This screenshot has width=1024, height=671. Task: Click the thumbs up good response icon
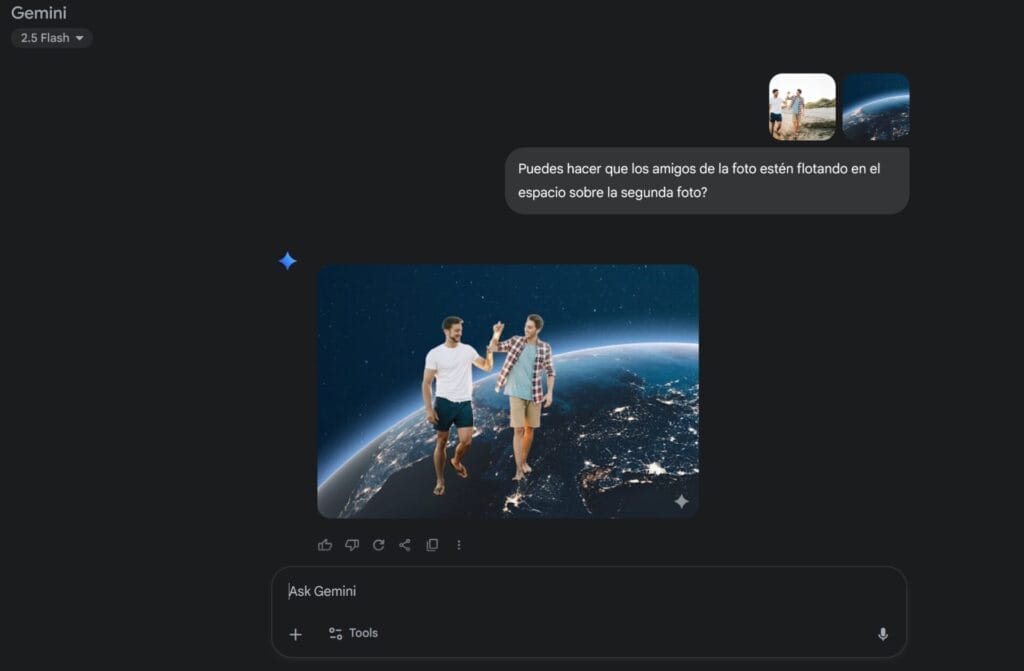pyautogui.click(x=325, y=545)
